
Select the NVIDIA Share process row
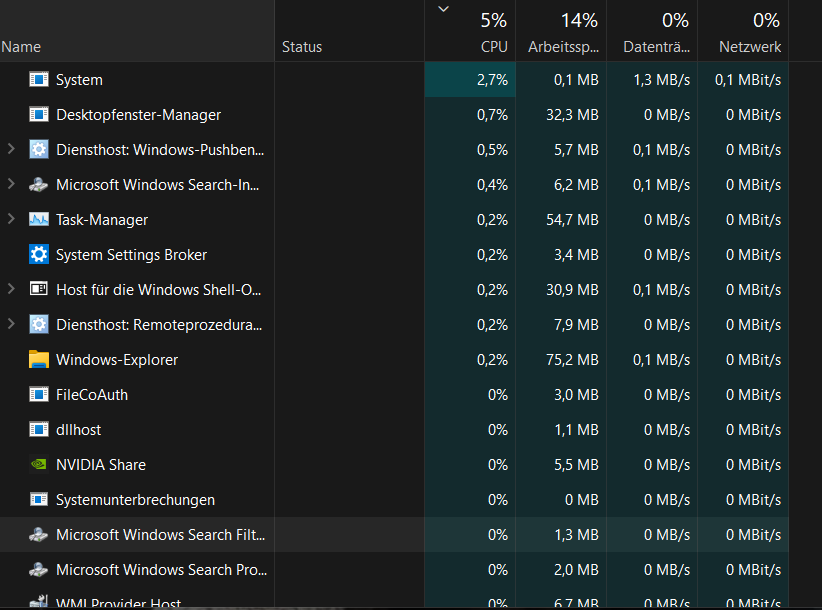pos(394,464)
